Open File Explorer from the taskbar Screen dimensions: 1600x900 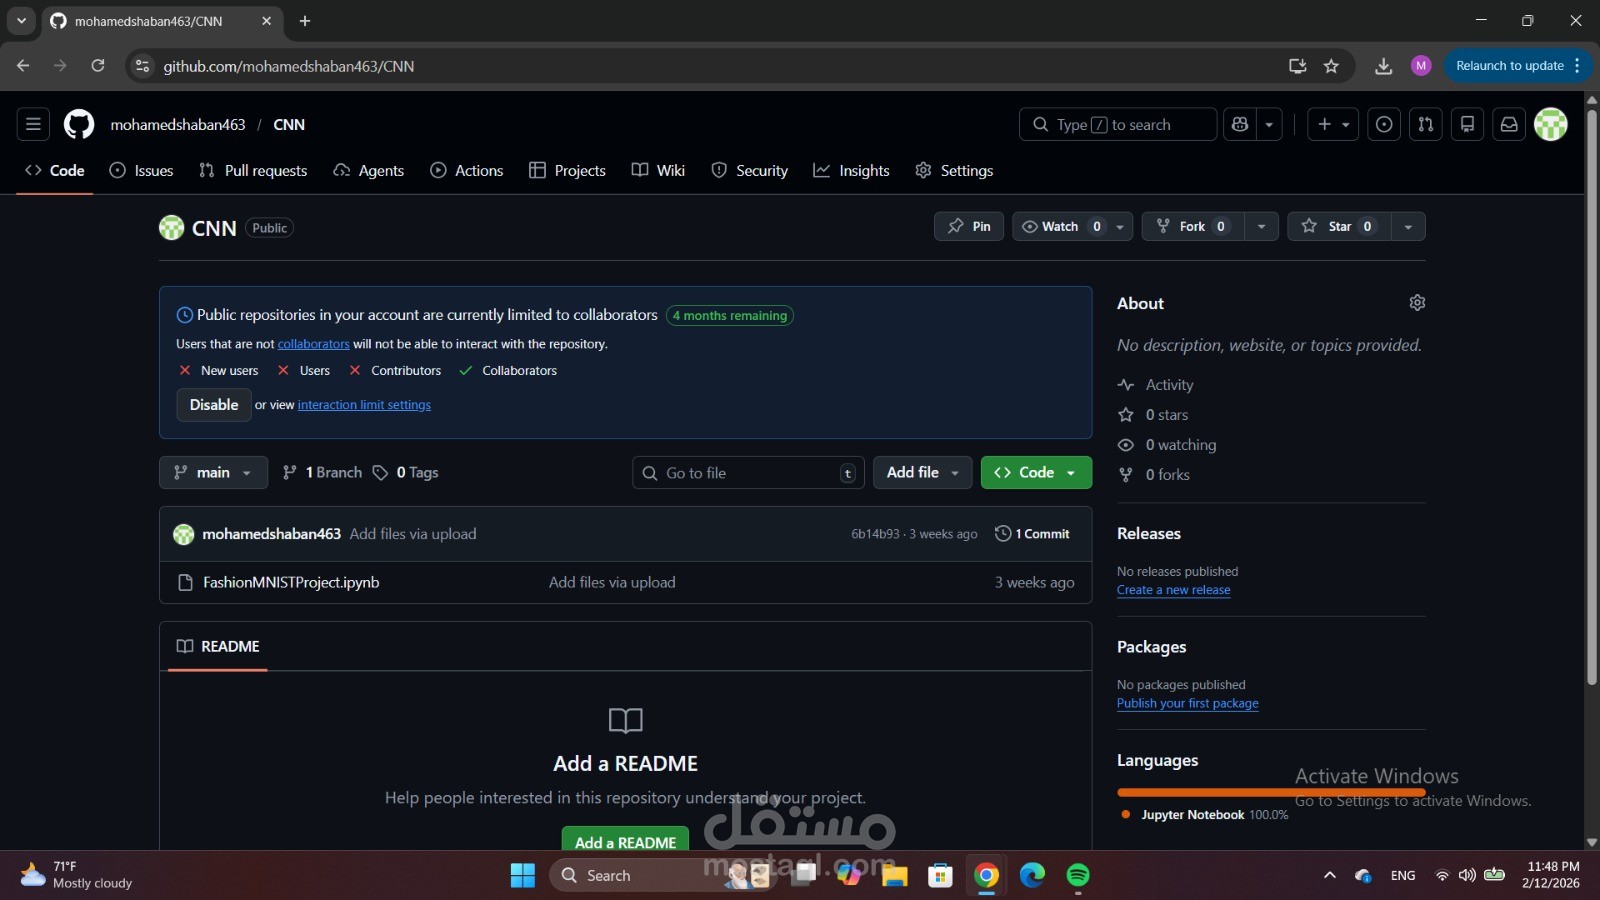point(894,875)
